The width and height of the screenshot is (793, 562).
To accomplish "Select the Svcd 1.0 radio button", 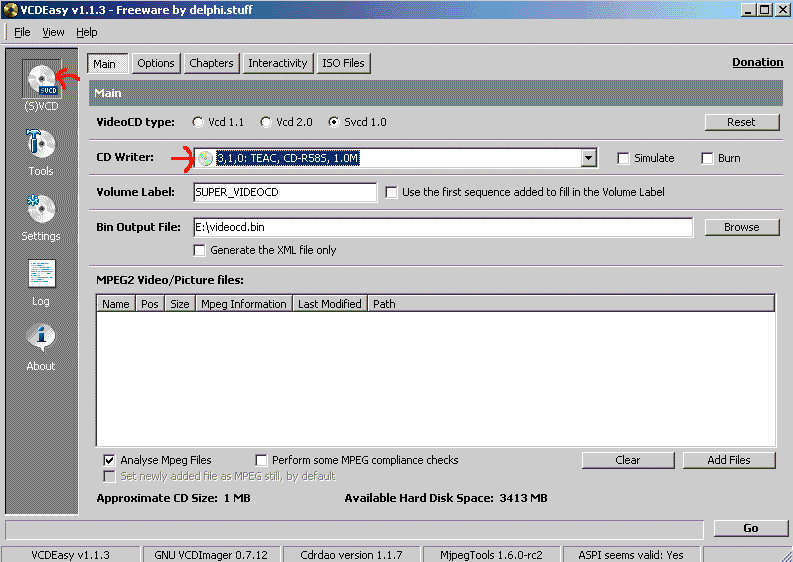I will [x=333, y=122].
